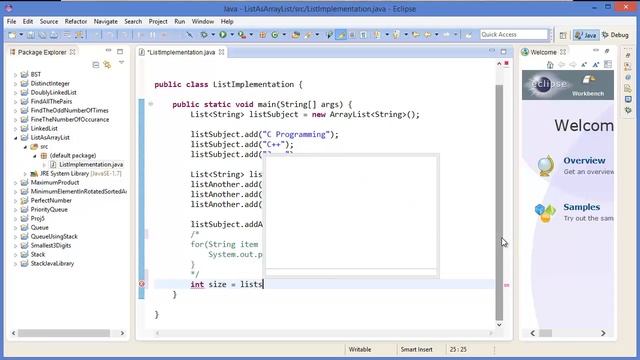Screen dimensions: 640x360
Task: Open the Project menu
Action: [158, 21]
